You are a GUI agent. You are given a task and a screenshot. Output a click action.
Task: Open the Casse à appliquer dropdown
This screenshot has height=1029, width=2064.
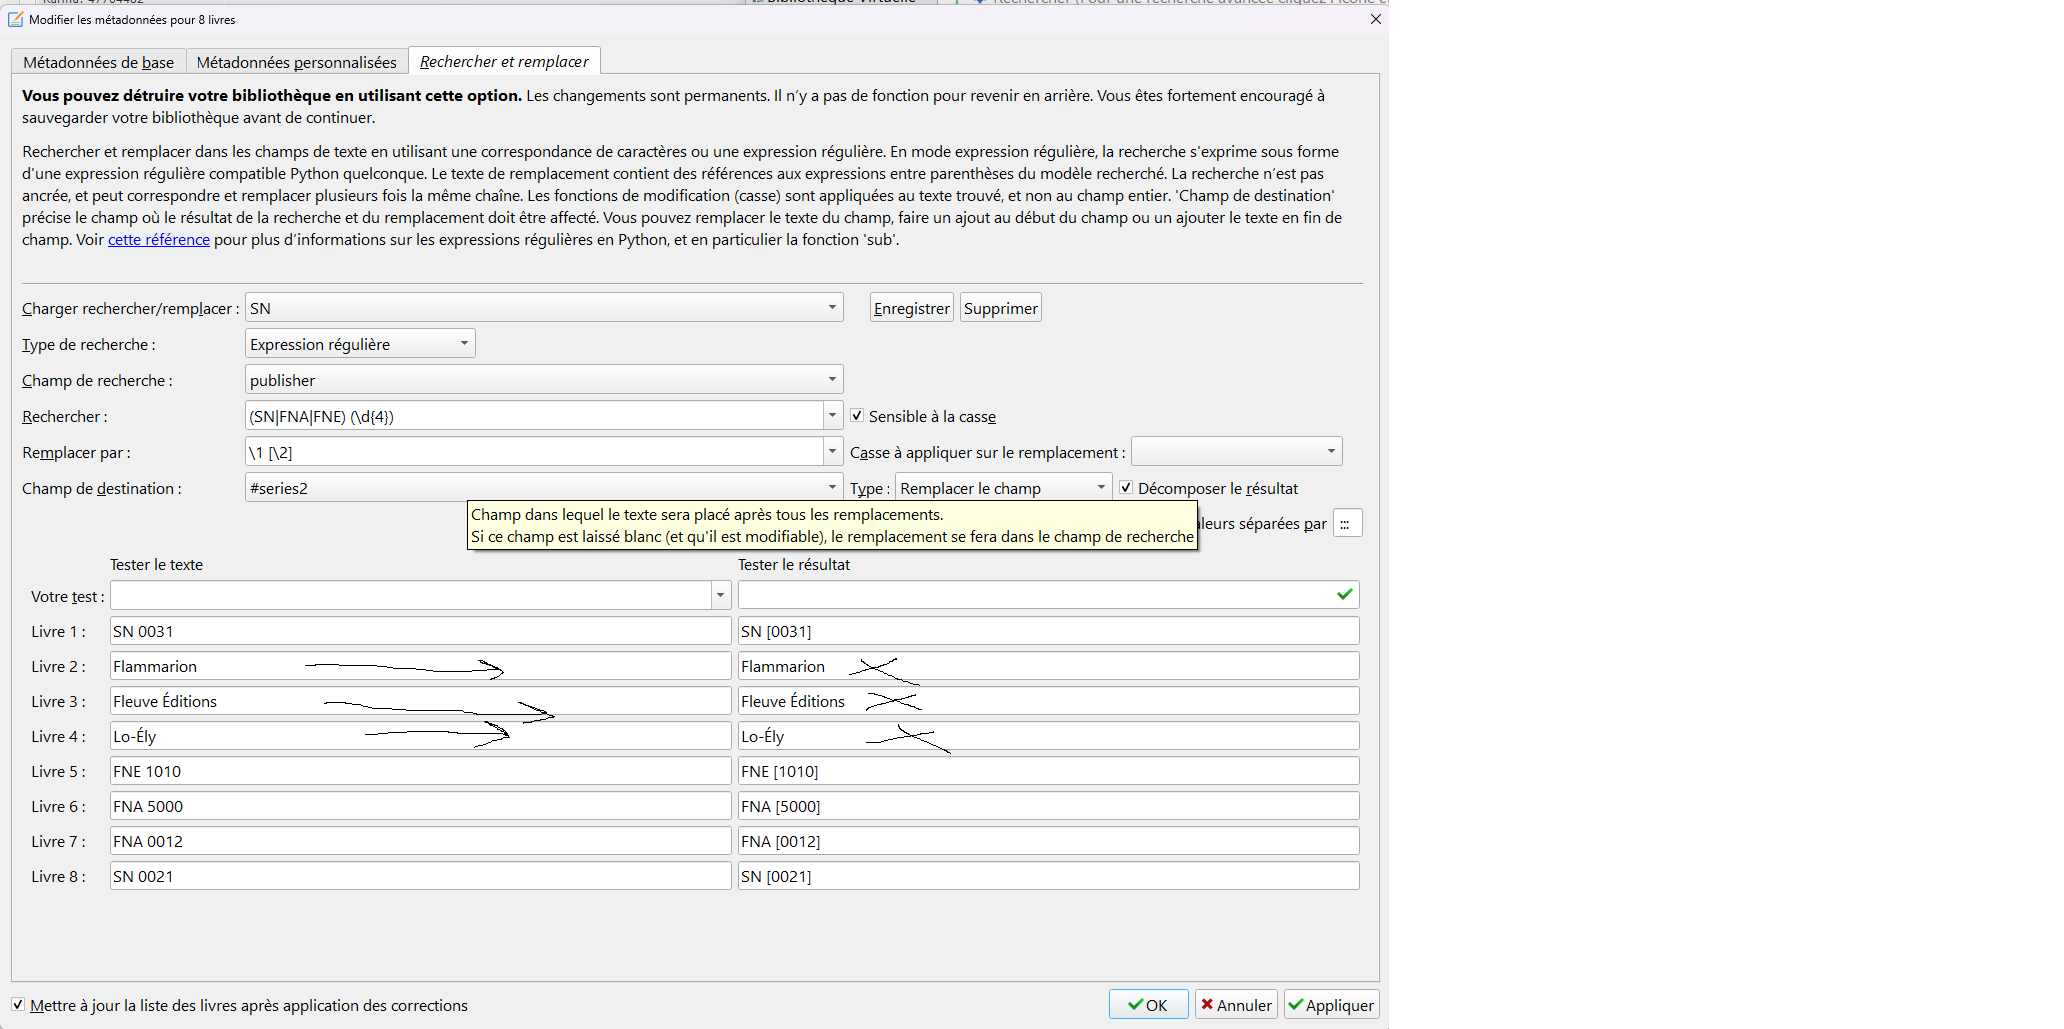pos(1236,452)
